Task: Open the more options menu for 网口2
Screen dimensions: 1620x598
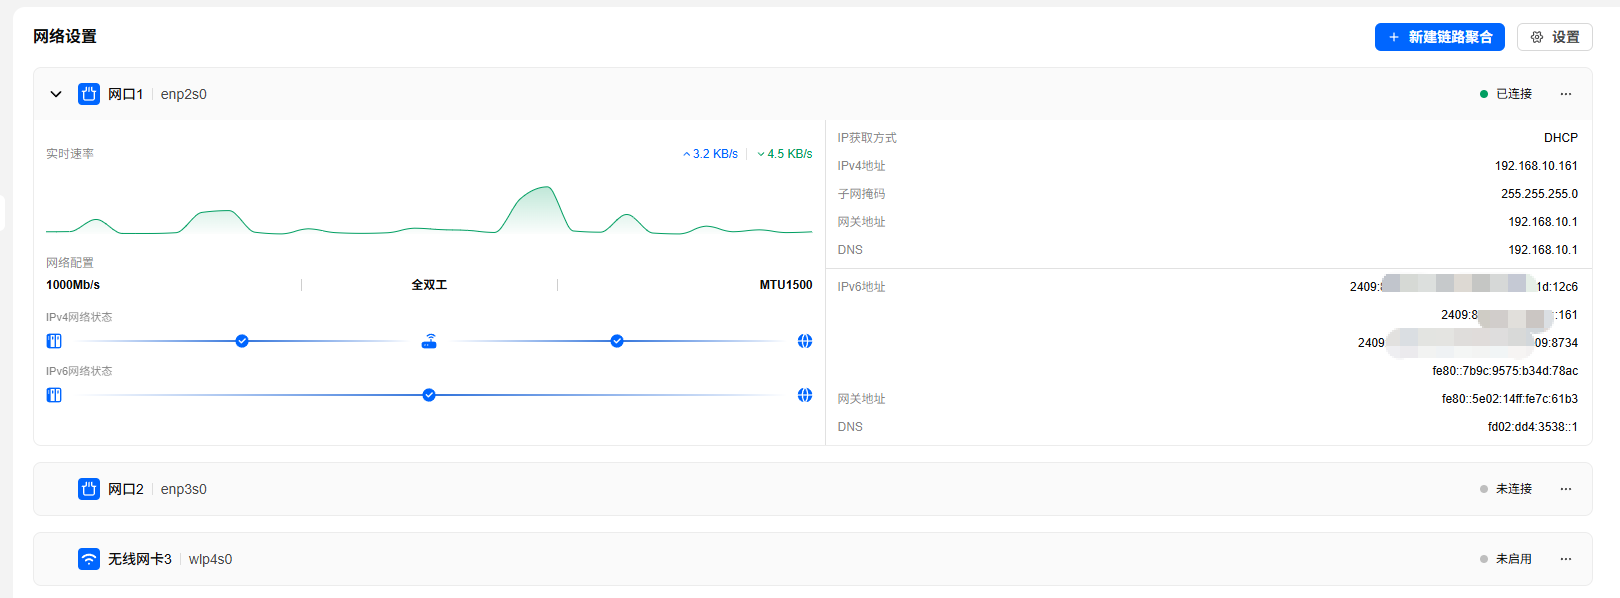Action: (1566, 489)
